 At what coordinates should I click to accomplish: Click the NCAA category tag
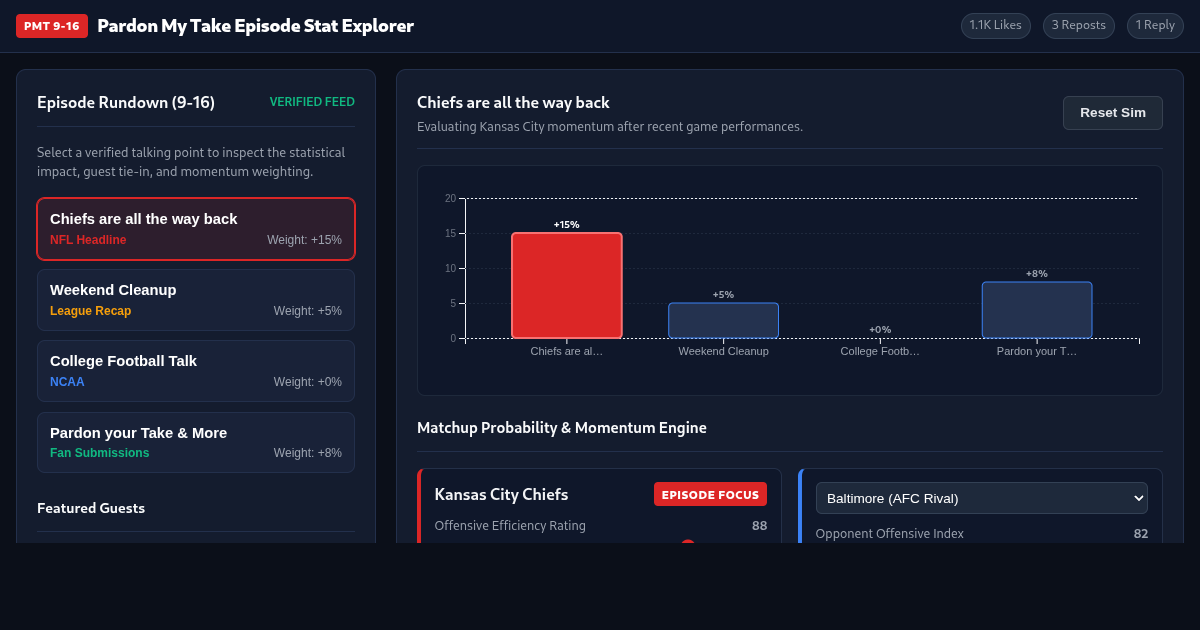(x=67, y=382)
